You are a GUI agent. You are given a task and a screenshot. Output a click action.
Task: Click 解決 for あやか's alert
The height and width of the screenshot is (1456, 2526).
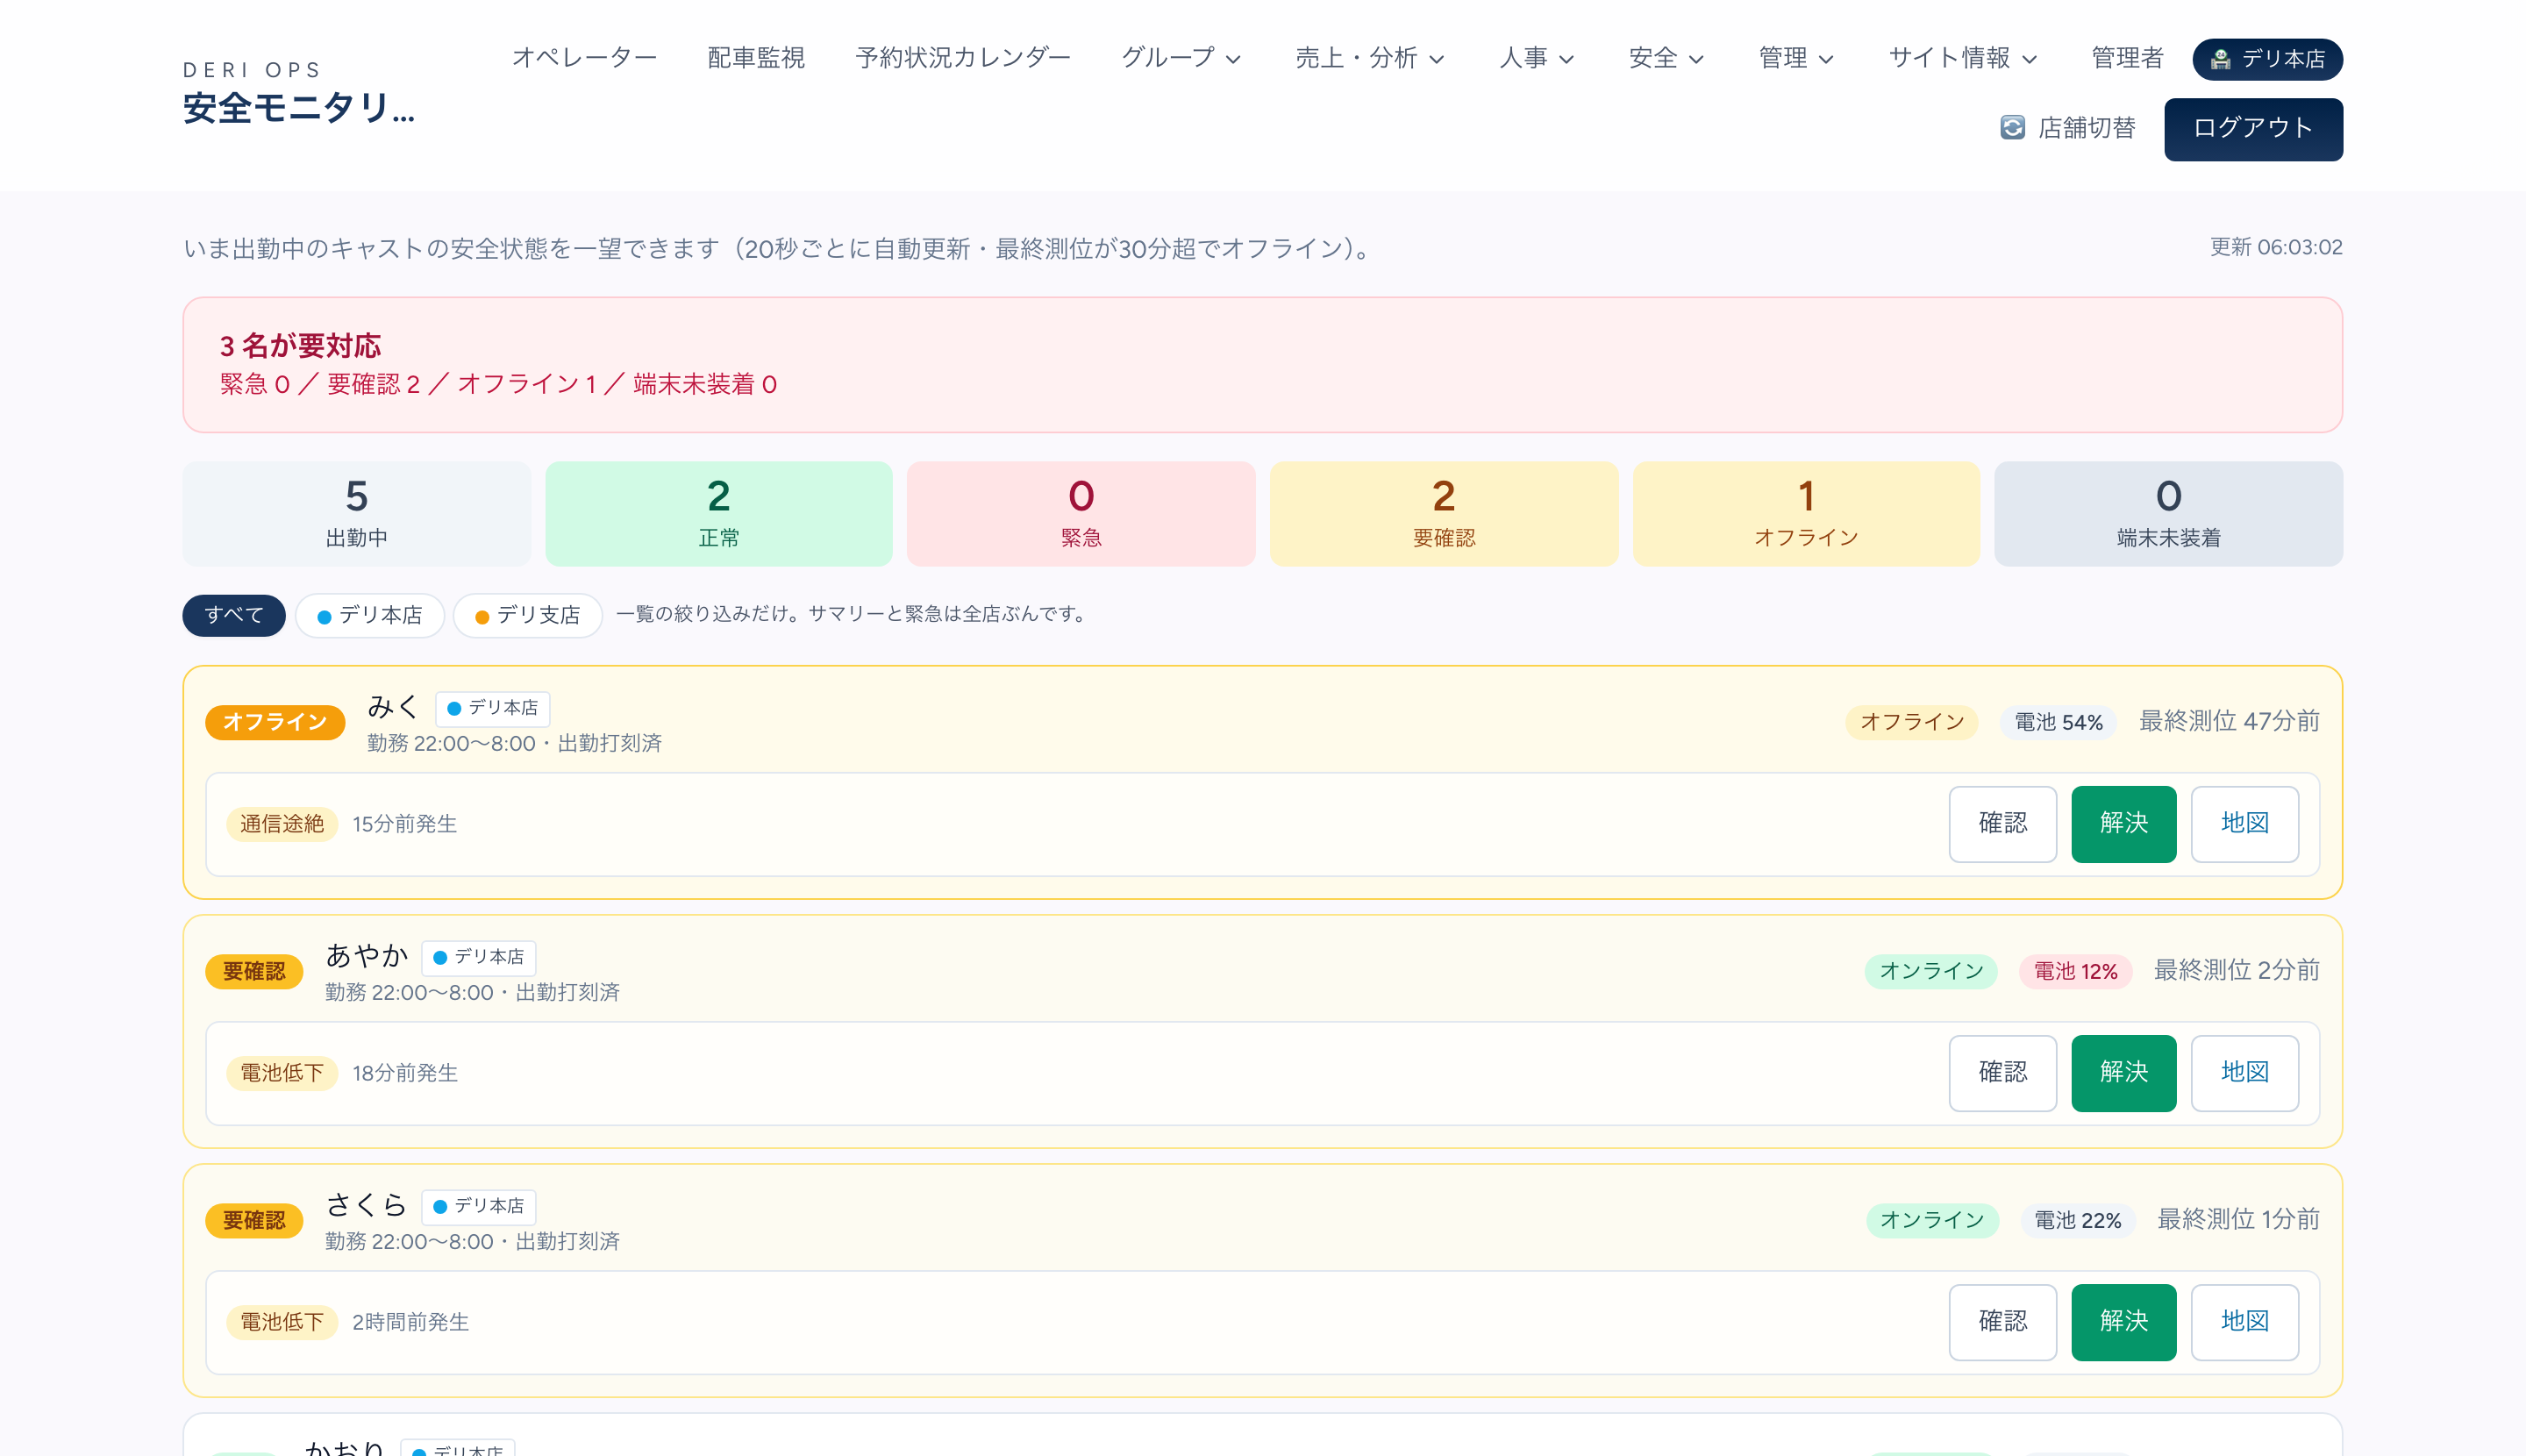[x=2124, y=1073]
